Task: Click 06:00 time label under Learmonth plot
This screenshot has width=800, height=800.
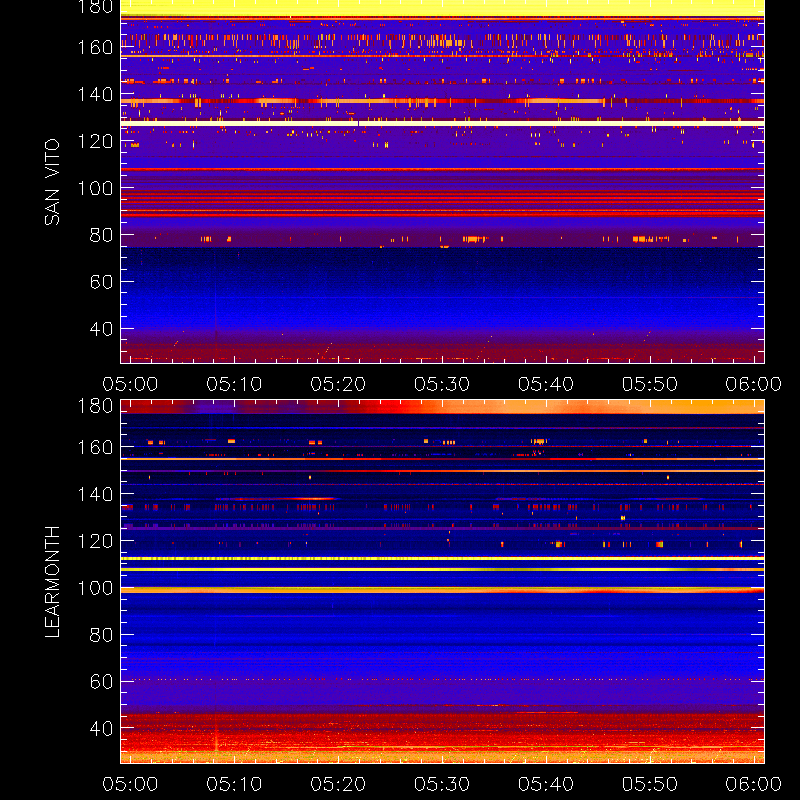Action: pos(754,784)
